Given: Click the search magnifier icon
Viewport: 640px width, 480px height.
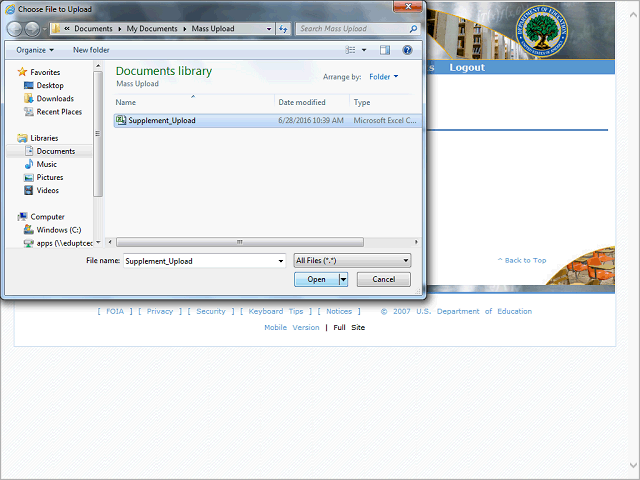Looking at the screenshot, I should pos(413,29).
